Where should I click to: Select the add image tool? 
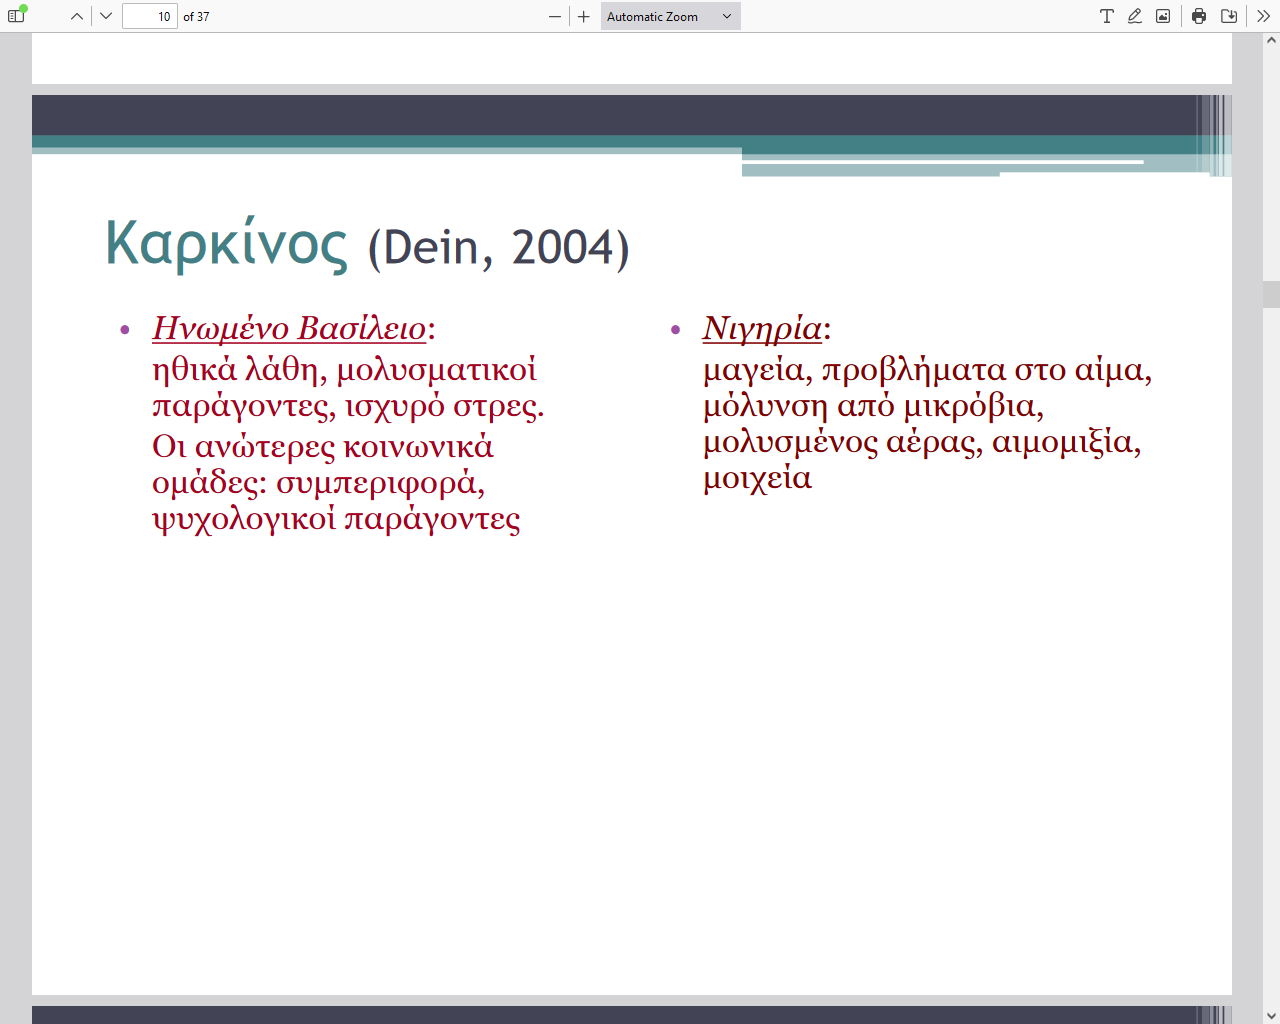pos(1163,16)
